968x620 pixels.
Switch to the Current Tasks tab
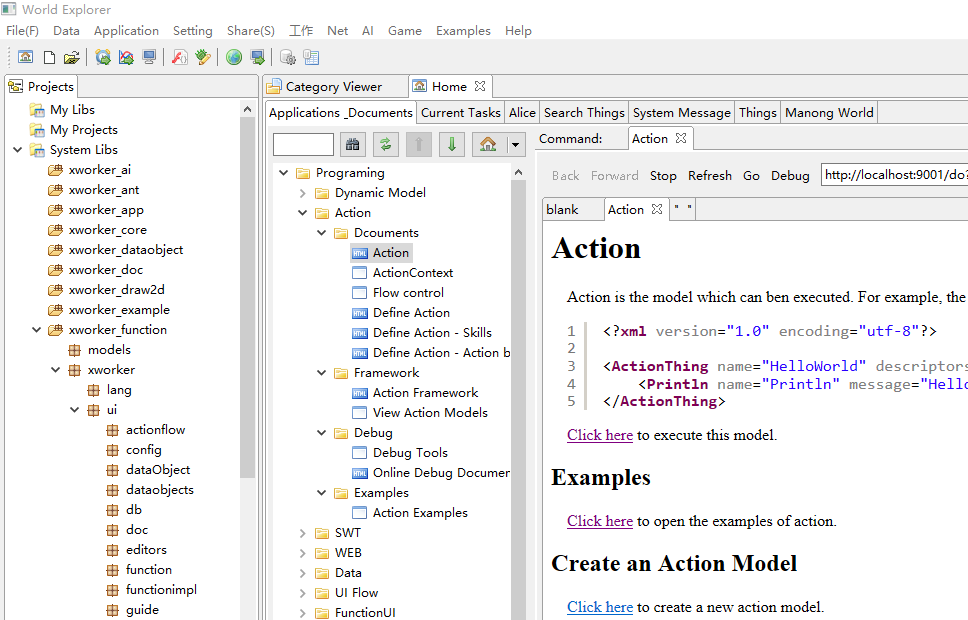[x=461, y=112]
